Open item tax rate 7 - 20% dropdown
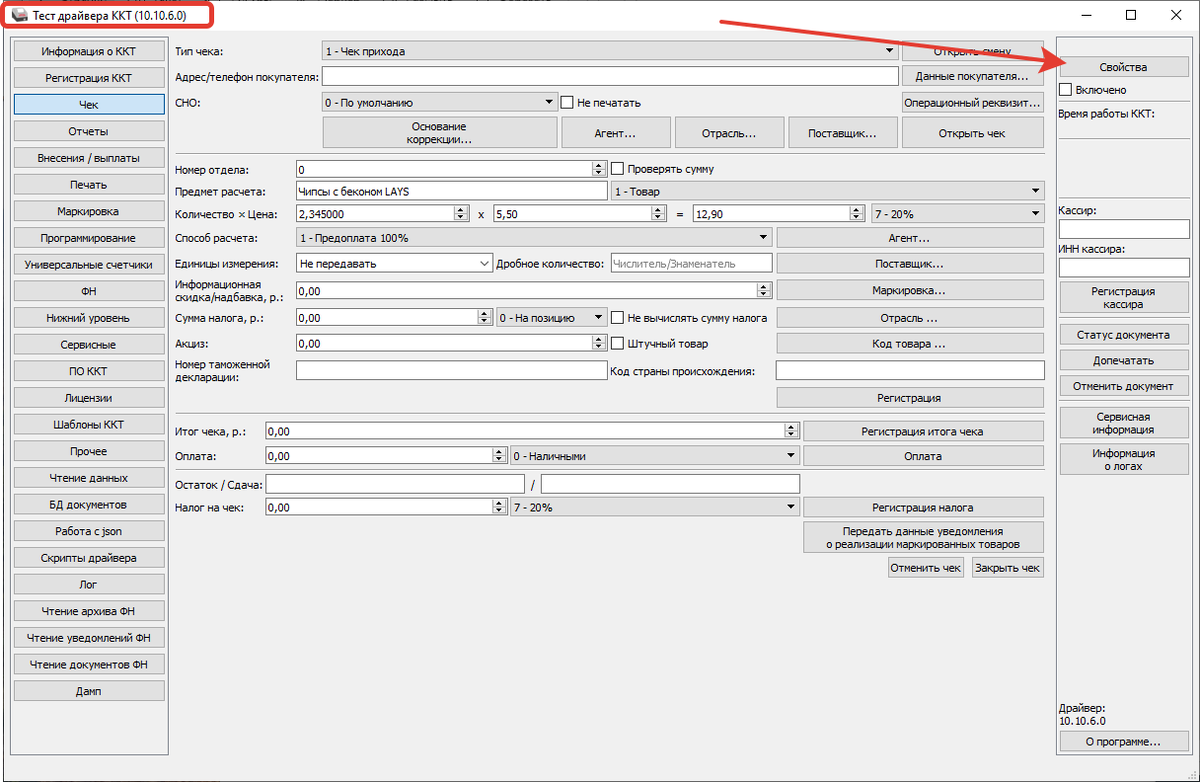This screenshot has height=782, width=1200. click(x=957, y=213)
